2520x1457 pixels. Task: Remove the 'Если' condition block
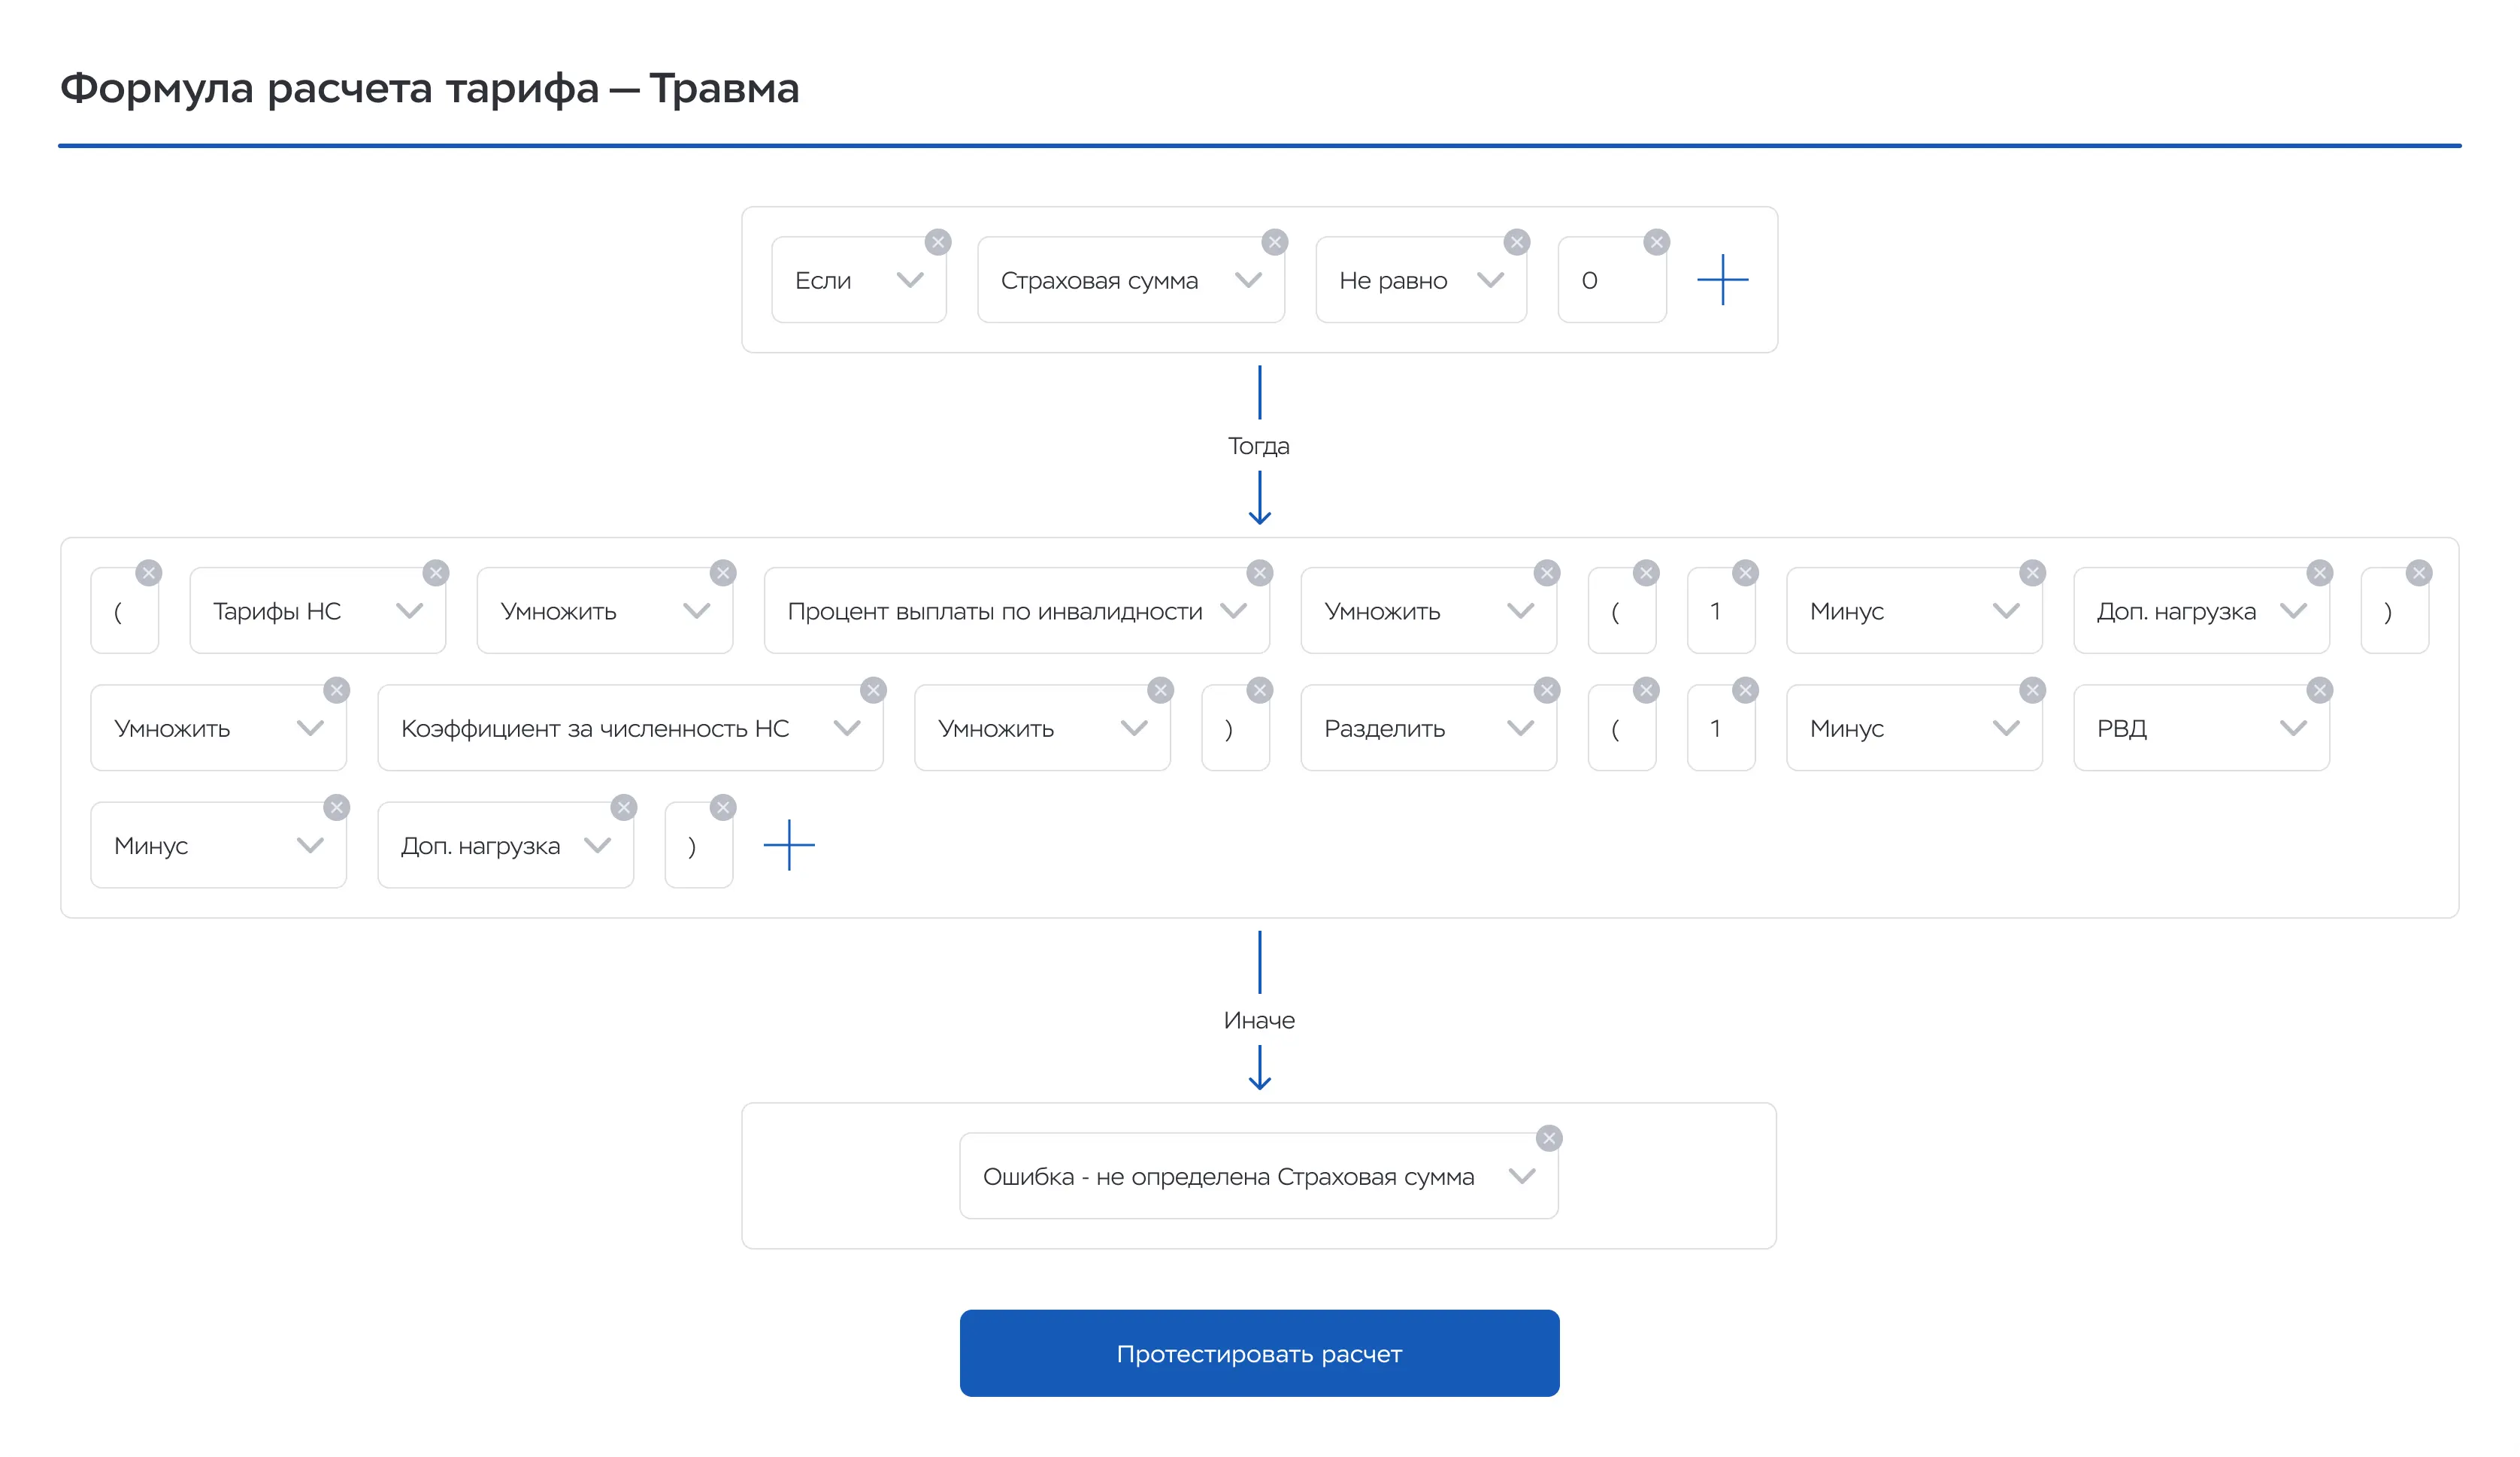click(x=937, y=242)
